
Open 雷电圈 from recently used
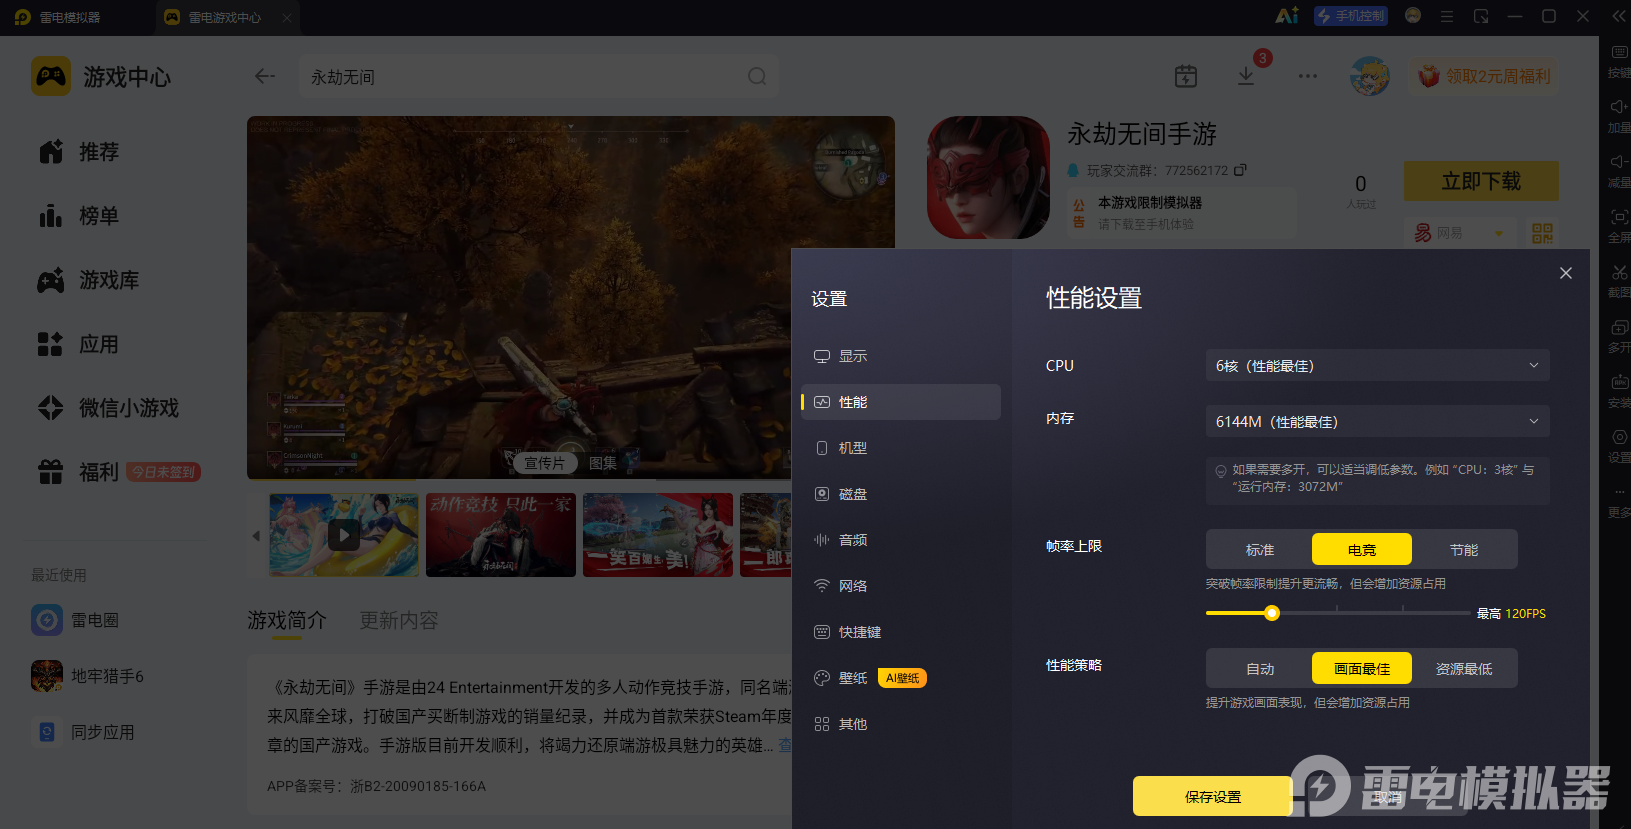coord(75,620)
